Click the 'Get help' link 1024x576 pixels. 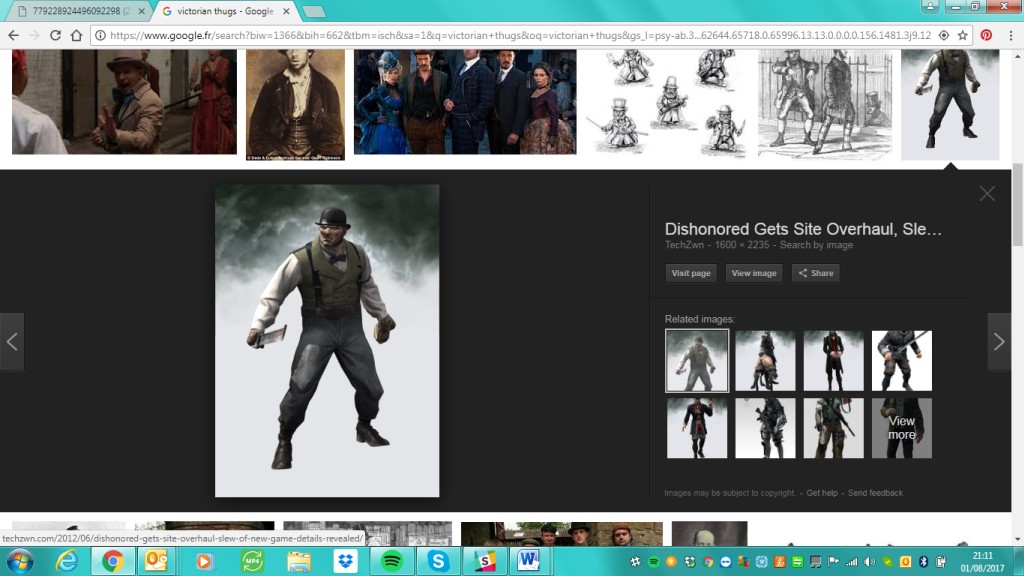tap(822, 493)
